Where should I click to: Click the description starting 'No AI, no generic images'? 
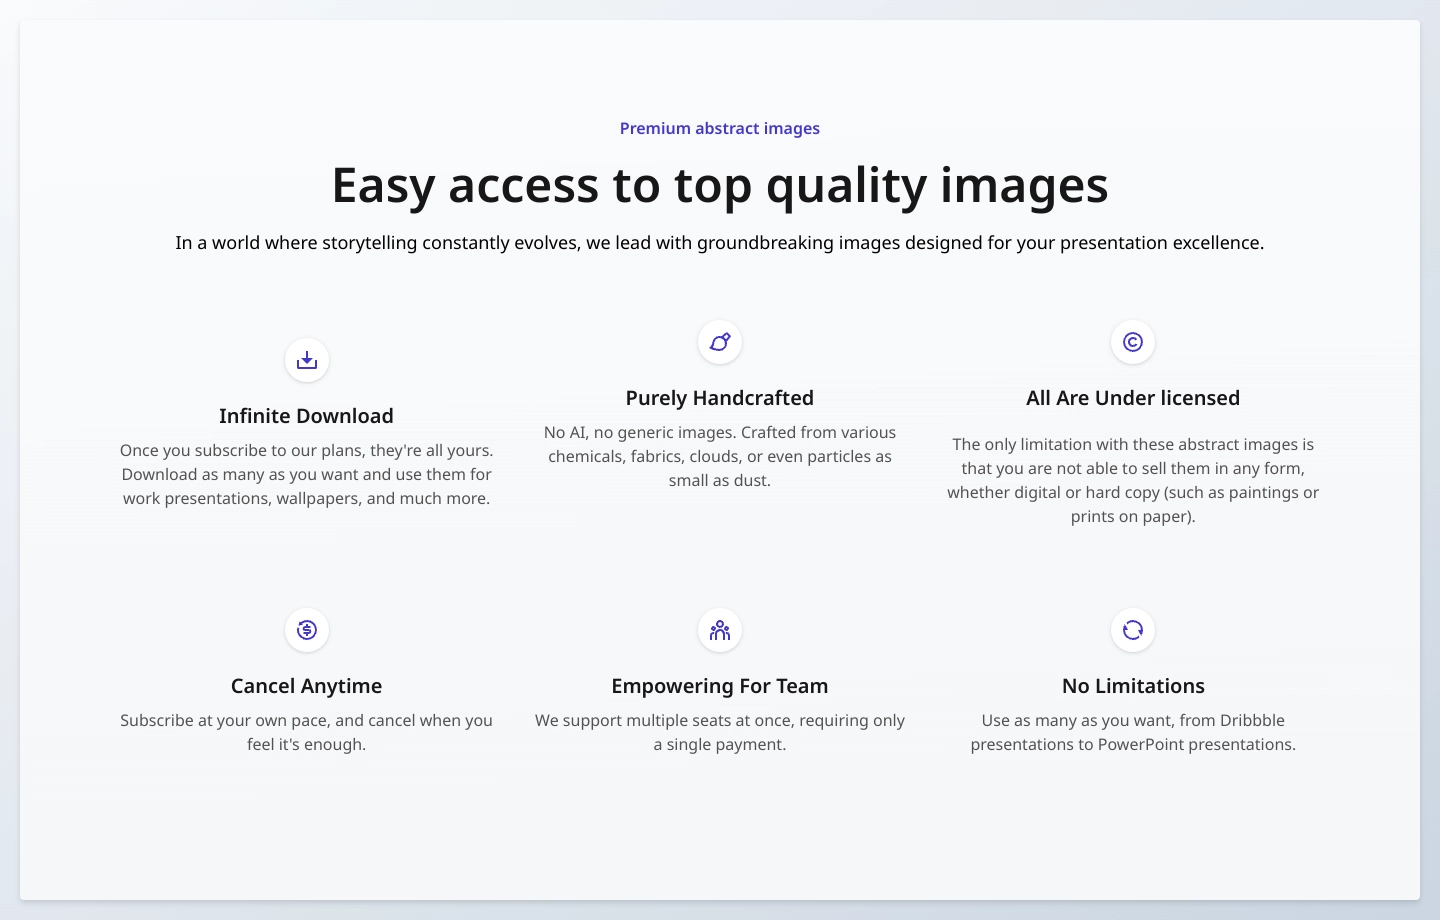[x=720, y=457]
